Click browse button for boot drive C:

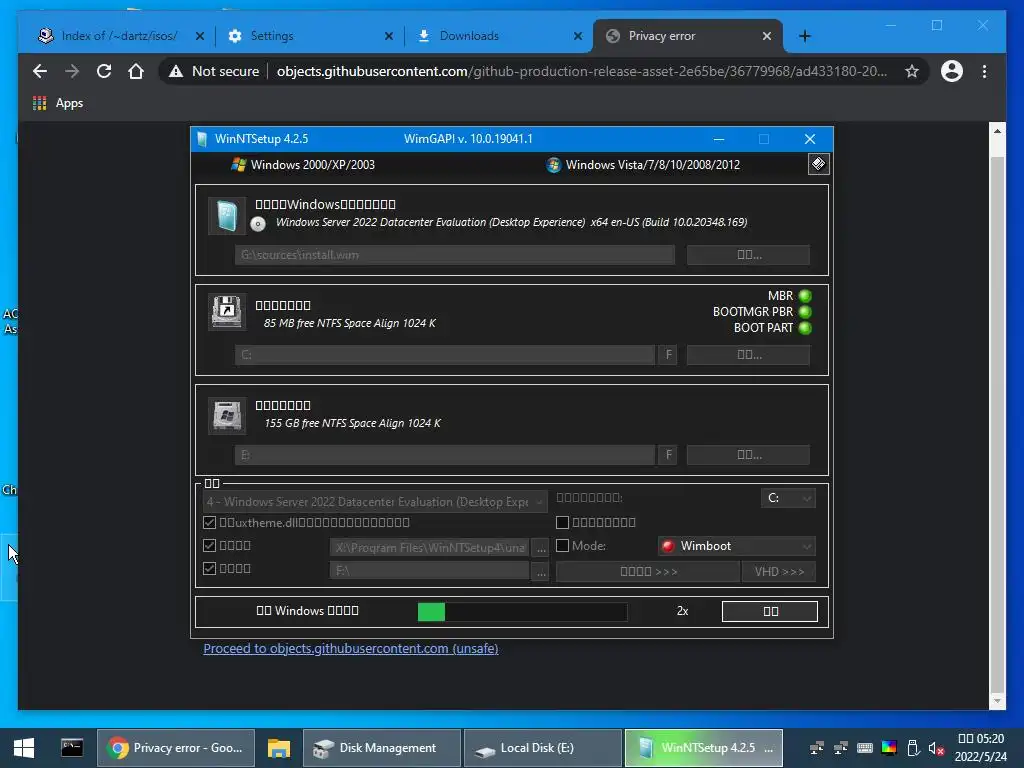click(748, 355)
